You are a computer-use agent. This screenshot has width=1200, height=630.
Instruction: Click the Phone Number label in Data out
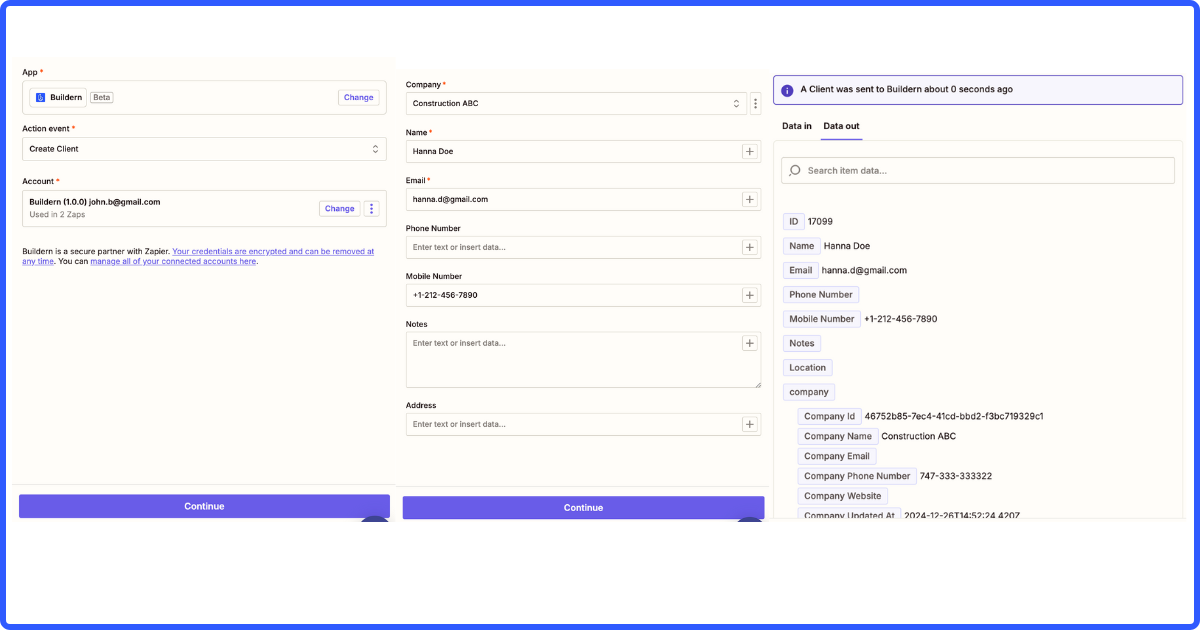(821, 295)
